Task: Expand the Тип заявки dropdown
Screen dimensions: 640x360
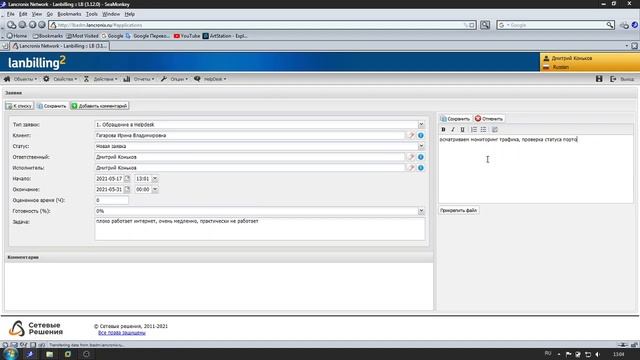Action: click(421, 124)
